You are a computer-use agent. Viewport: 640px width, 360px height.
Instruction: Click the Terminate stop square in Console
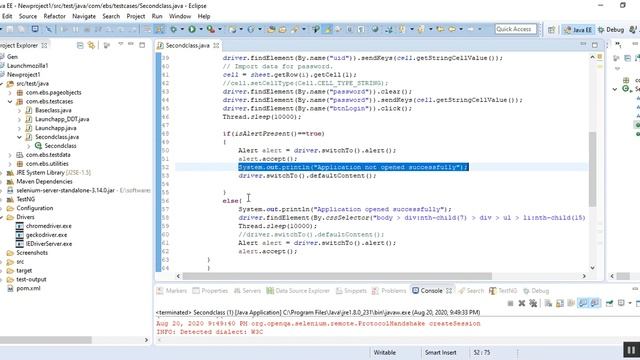510,303
